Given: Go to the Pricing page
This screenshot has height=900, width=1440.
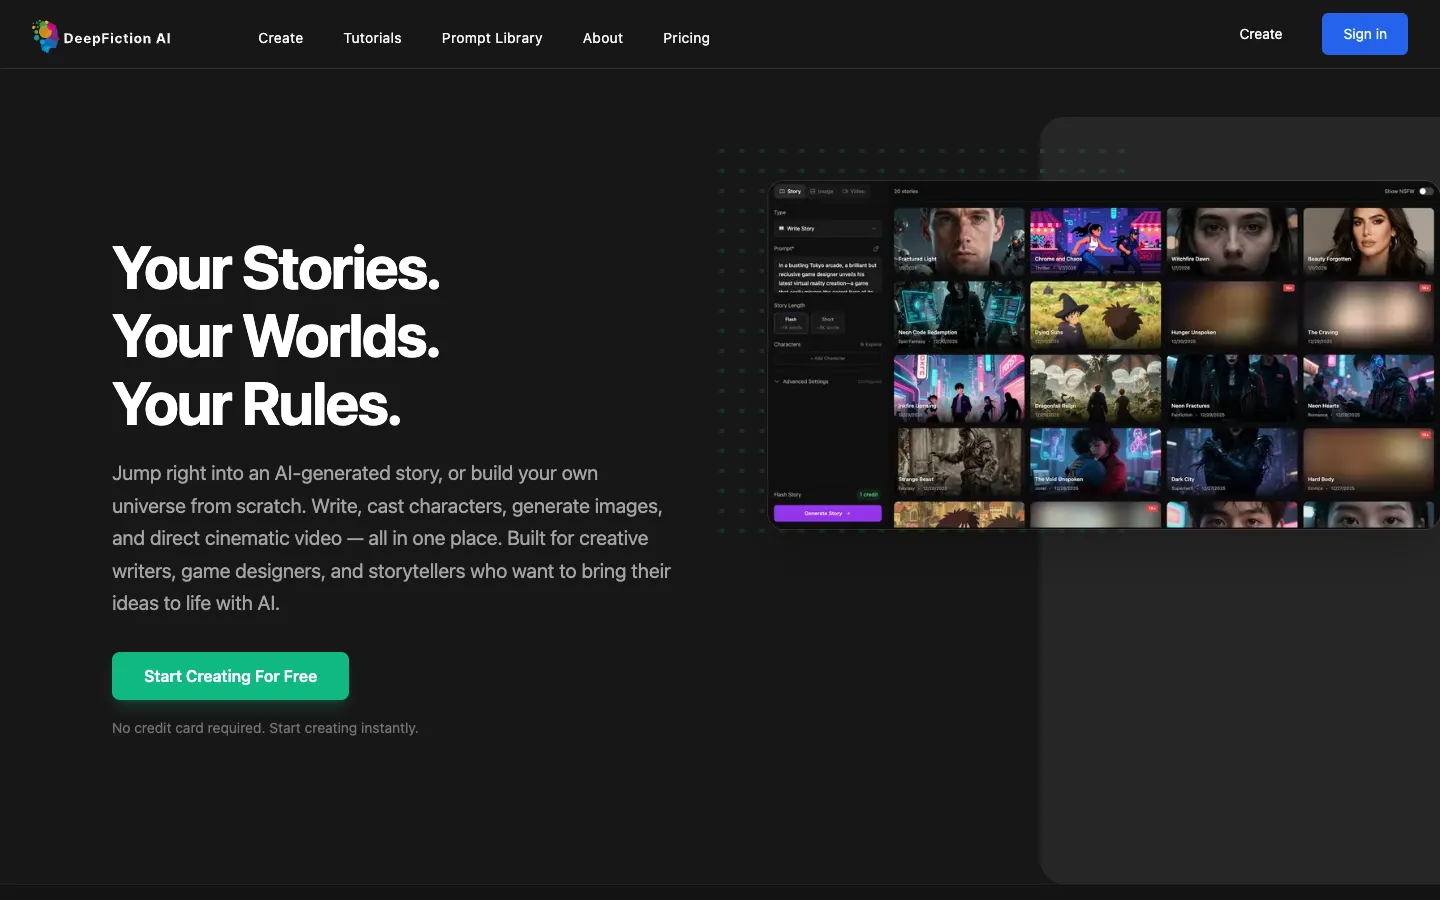Looking at the screenshot, I should tap(686, 38).
